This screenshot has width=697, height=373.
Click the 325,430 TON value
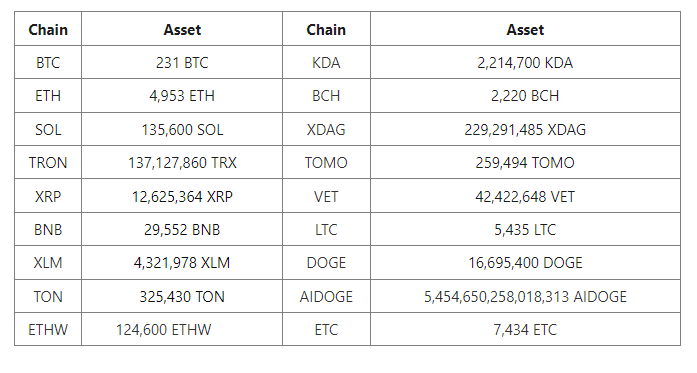pyautogui.click(x=182, y=296)
